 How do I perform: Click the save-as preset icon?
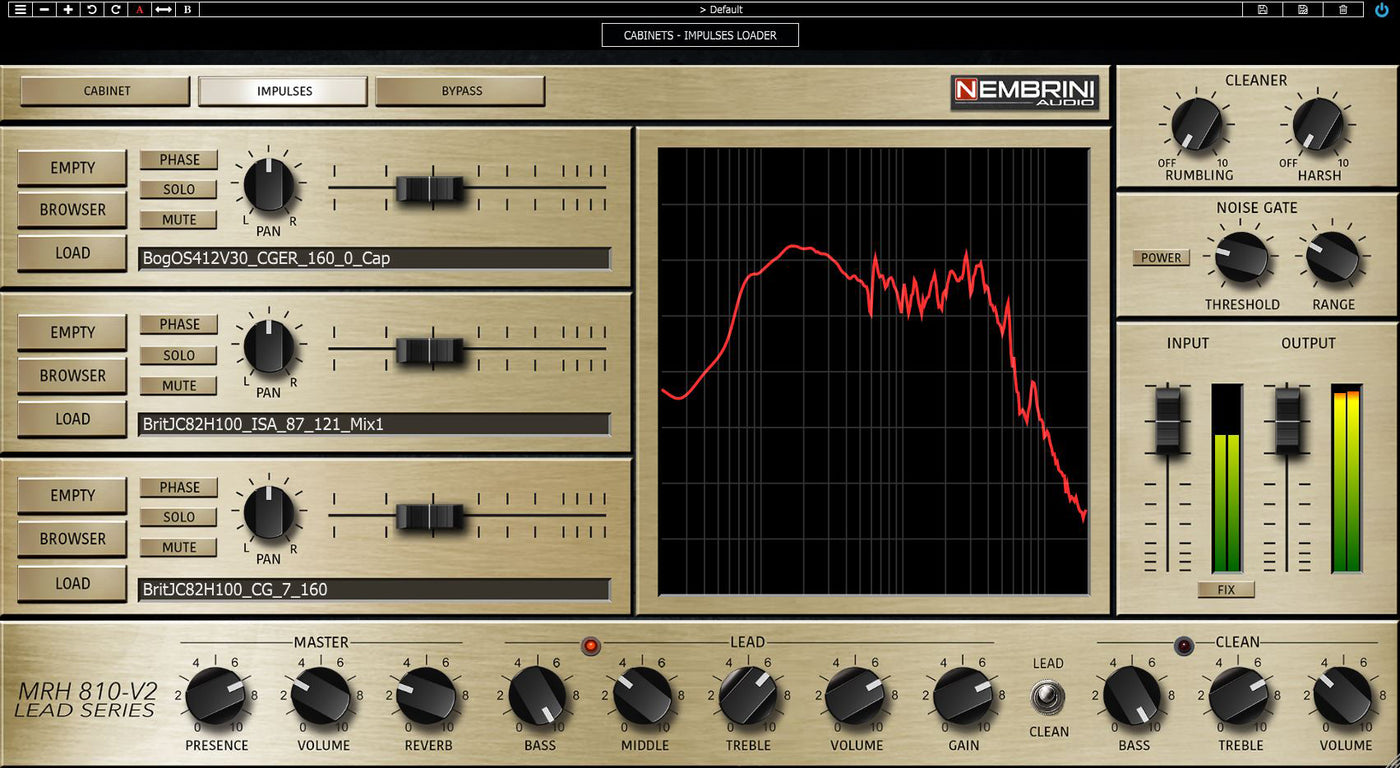1303,9
